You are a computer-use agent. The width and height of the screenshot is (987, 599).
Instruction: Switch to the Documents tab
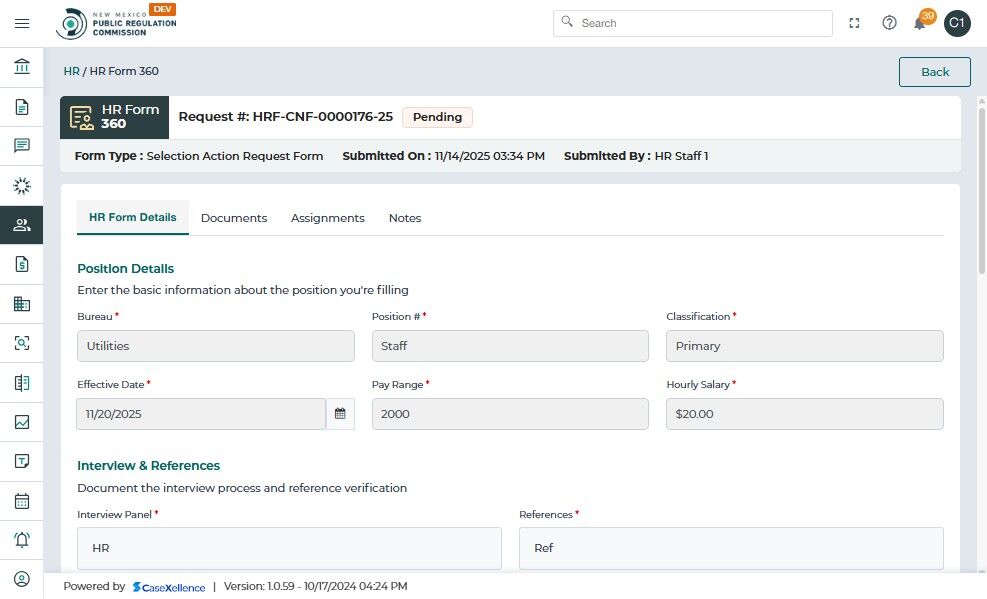click(234, 218)
